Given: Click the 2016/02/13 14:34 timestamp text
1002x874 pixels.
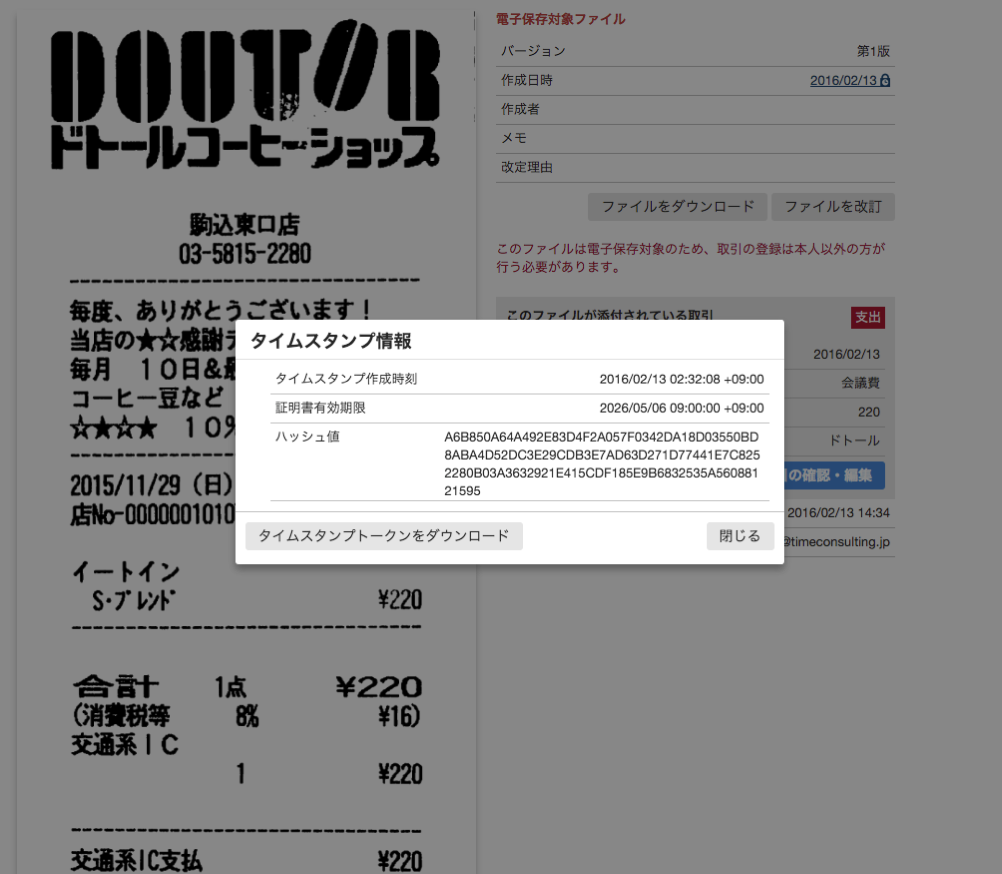Looking at the screenshot, I should coord(838,512).
